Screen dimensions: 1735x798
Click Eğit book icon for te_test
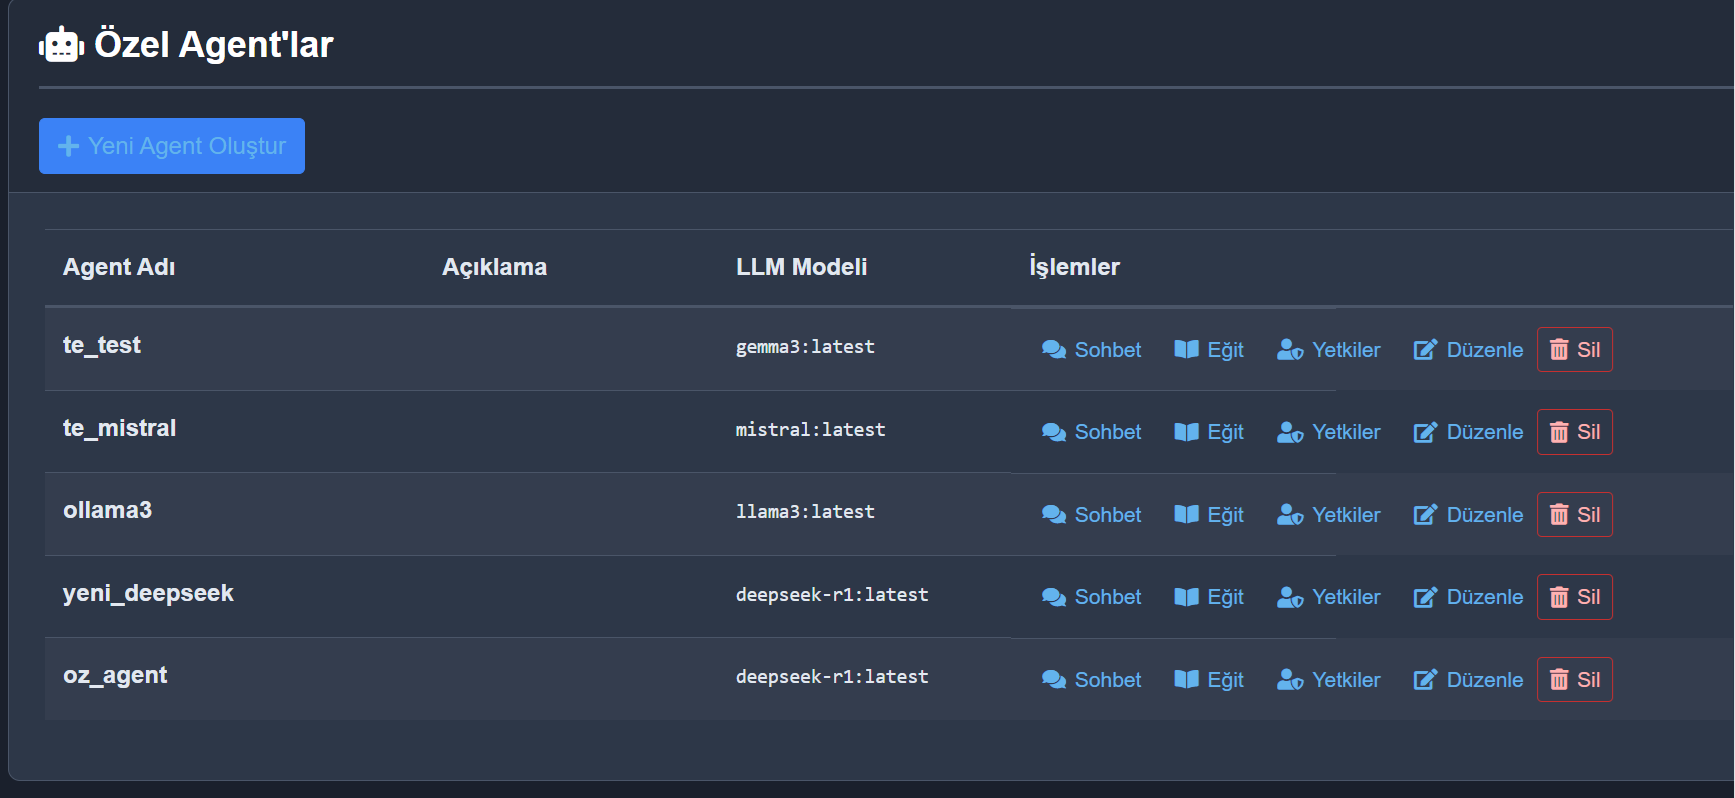point(1186,350)
